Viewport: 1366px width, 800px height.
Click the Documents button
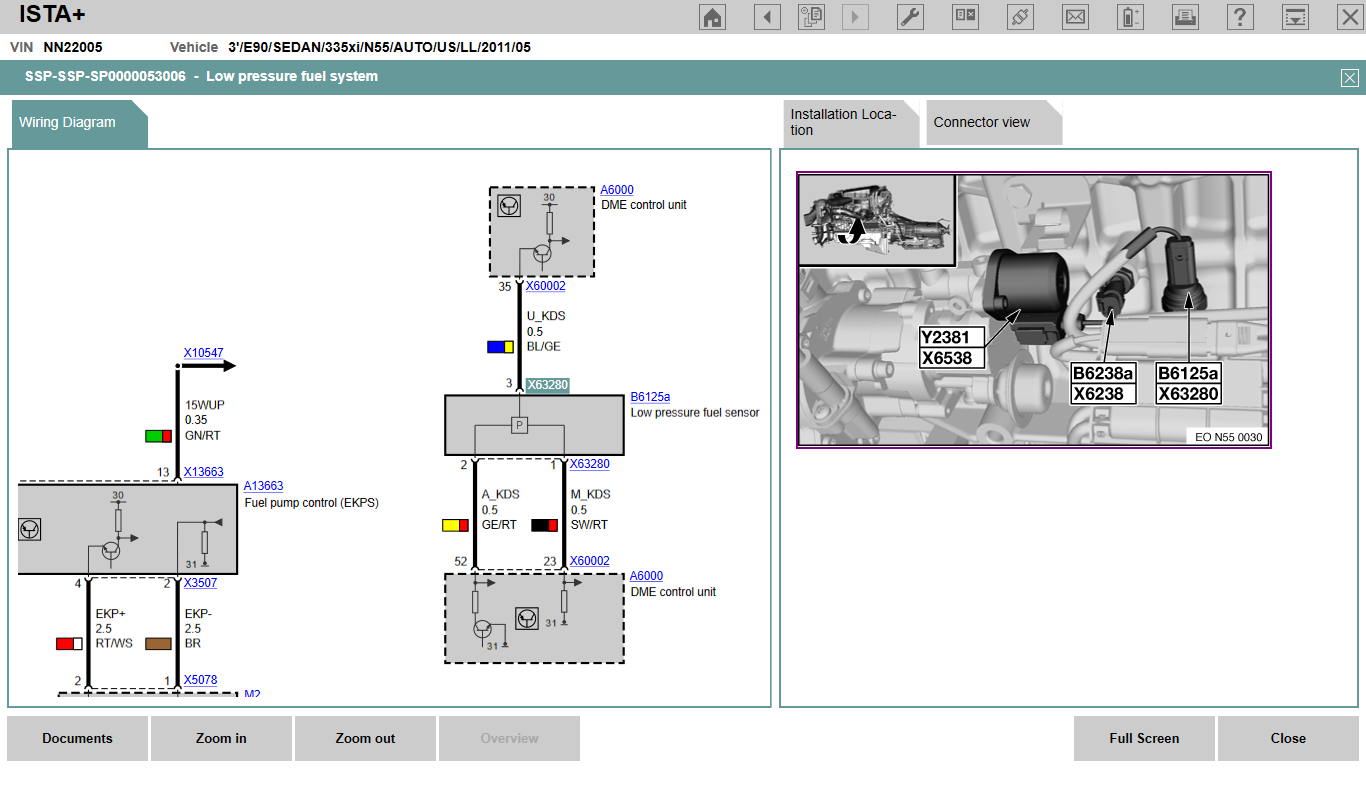tap(78, 739)
